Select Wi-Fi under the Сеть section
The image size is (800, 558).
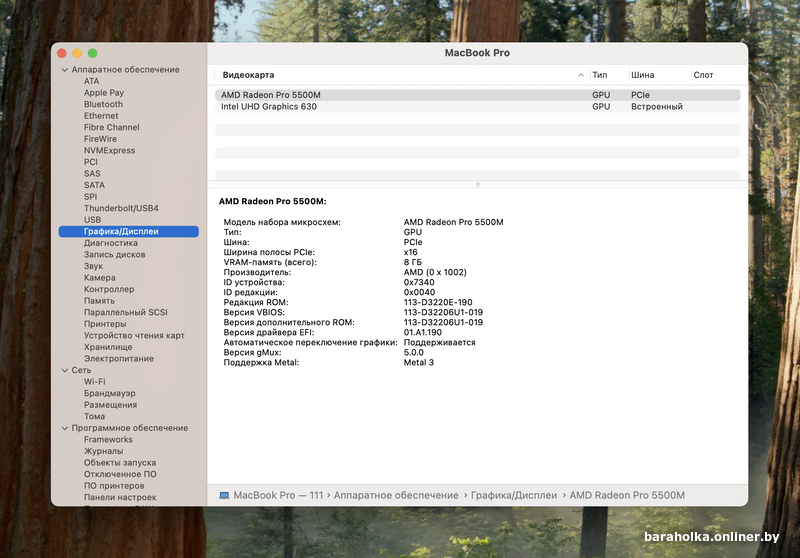tap(94, 381)
